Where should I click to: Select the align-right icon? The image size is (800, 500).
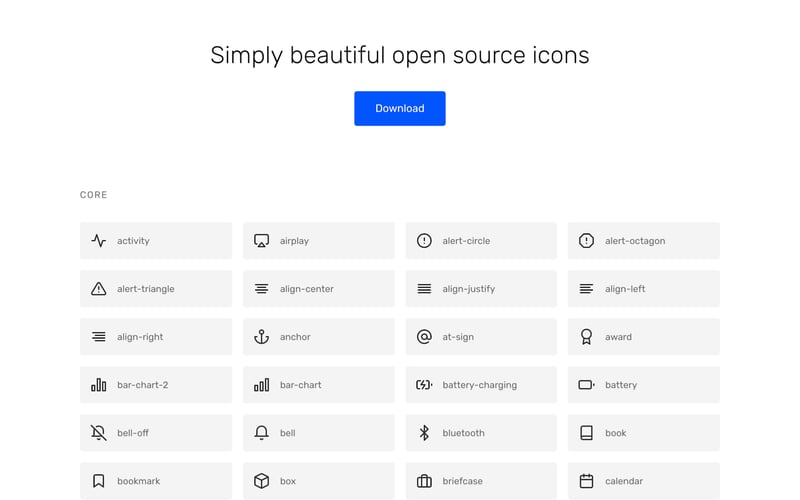[98, 337]
